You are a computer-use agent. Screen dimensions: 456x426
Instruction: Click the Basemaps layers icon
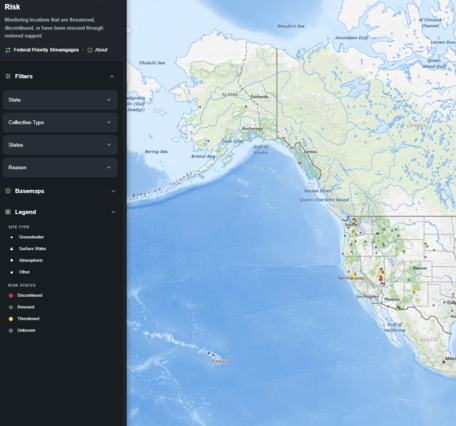click(8, 191)
